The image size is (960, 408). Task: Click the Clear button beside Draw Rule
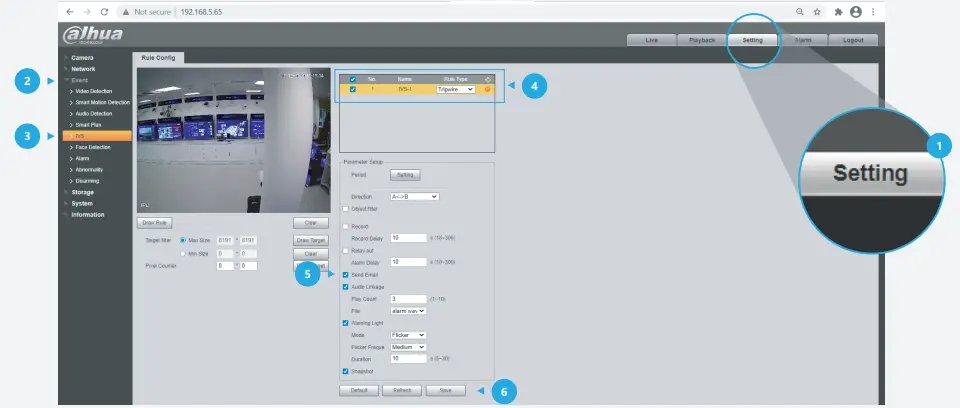(311, 223)
